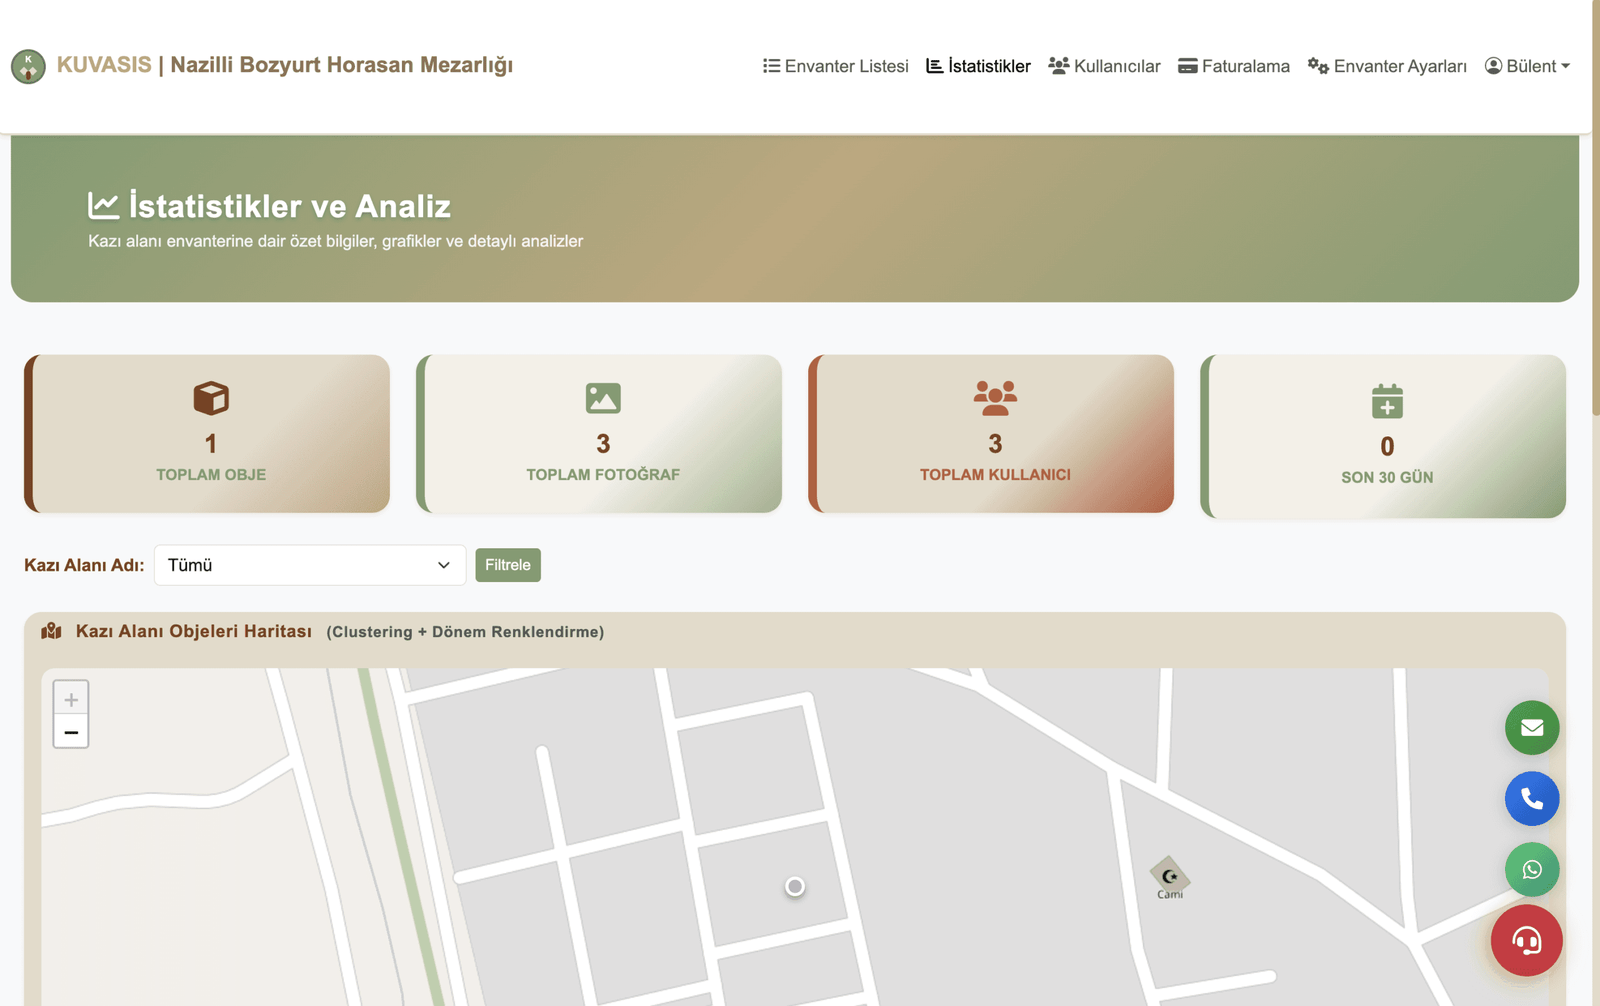Screen dimensions: 1600x1006
Task: Click the red headset support button
Action: tap(1526, 941)
